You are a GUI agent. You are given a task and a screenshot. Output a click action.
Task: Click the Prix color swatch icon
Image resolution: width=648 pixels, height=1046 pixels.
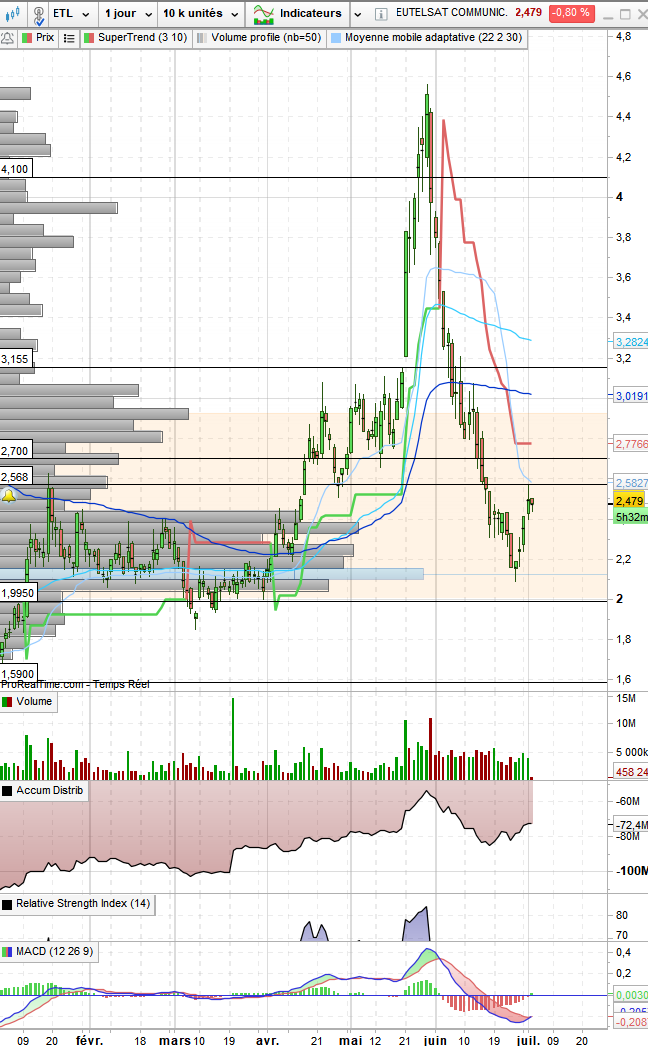(27, 38)
